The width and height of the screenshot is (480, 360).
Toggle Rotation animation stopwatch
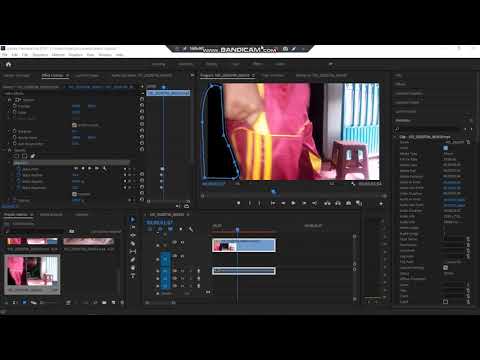[15, 131]
